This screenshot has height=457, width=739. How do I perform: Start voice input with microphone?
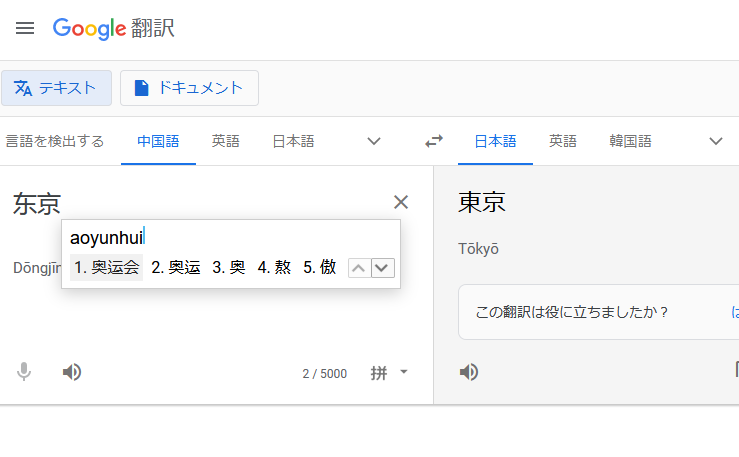24,372
